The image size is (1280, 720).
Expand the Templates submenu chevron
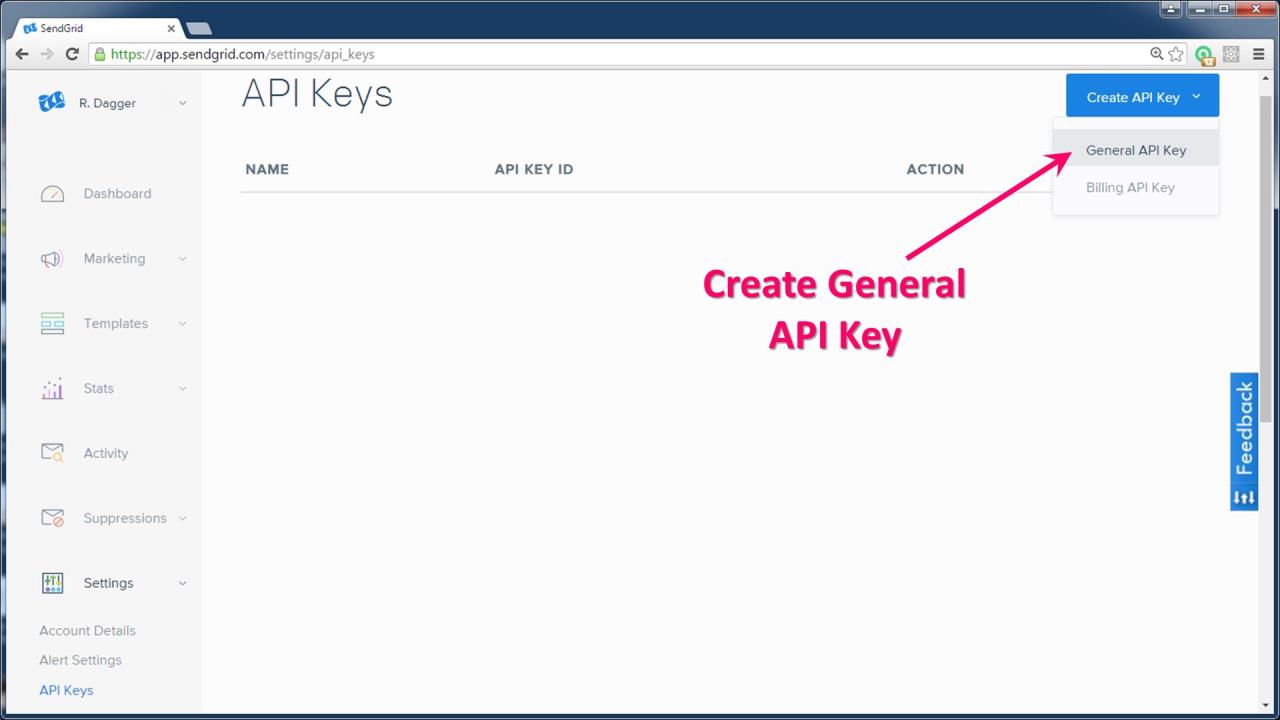182,324
